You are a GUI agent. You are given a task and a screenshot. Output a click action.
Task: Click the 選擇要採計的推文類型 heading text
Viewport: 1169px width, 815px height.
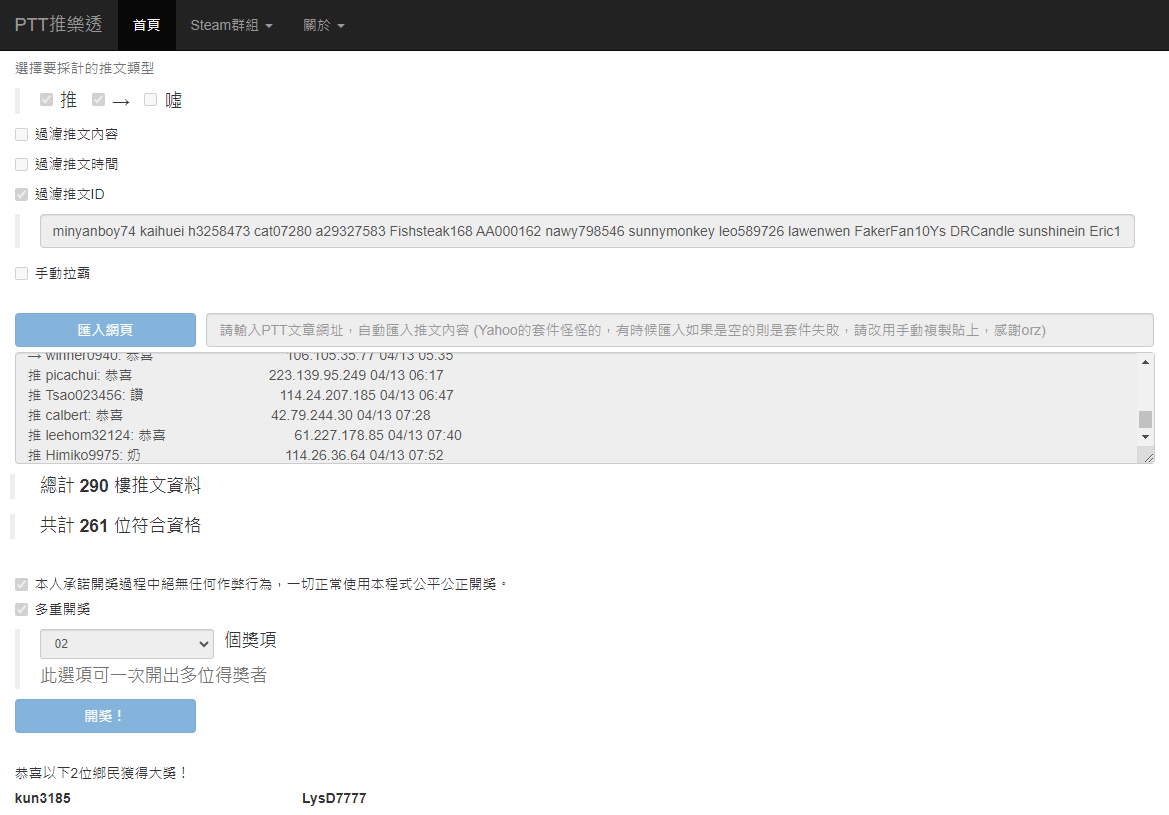click(x=84, y=69)
